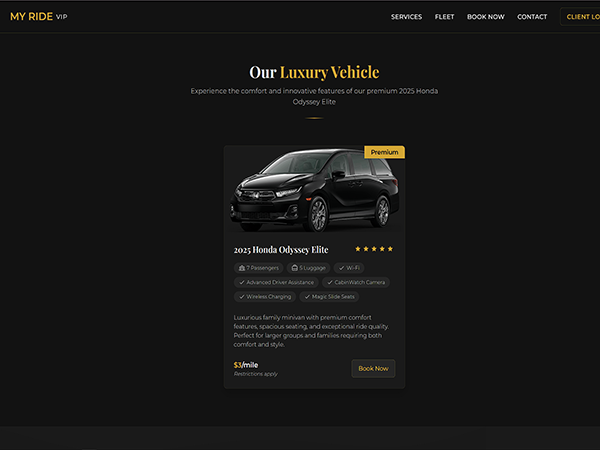Click checkmark beside CabinWatch Camera
This screenshot has width=600, height=450.
coord(329,282)
